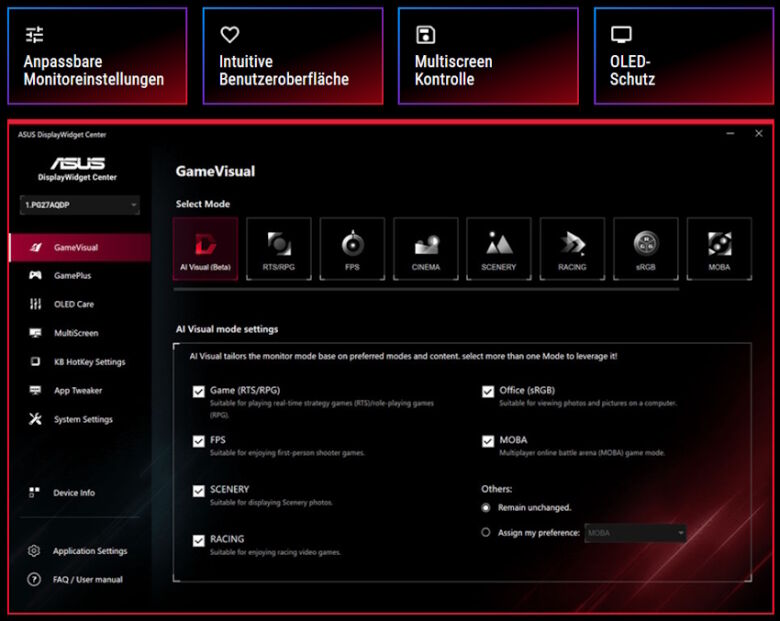The height and width of the screenshot is (621, 780).
Task: Close the DisplayWidget Center window
Action: 759,133
